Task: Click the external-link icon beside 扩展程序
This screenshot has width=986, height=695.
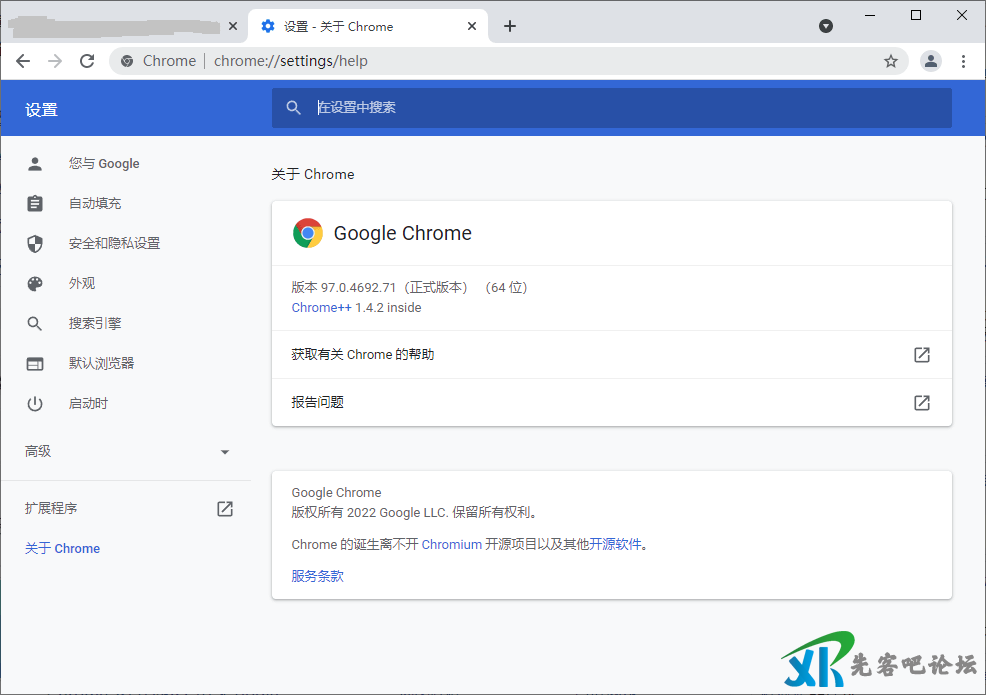Action: coord(225,509)
